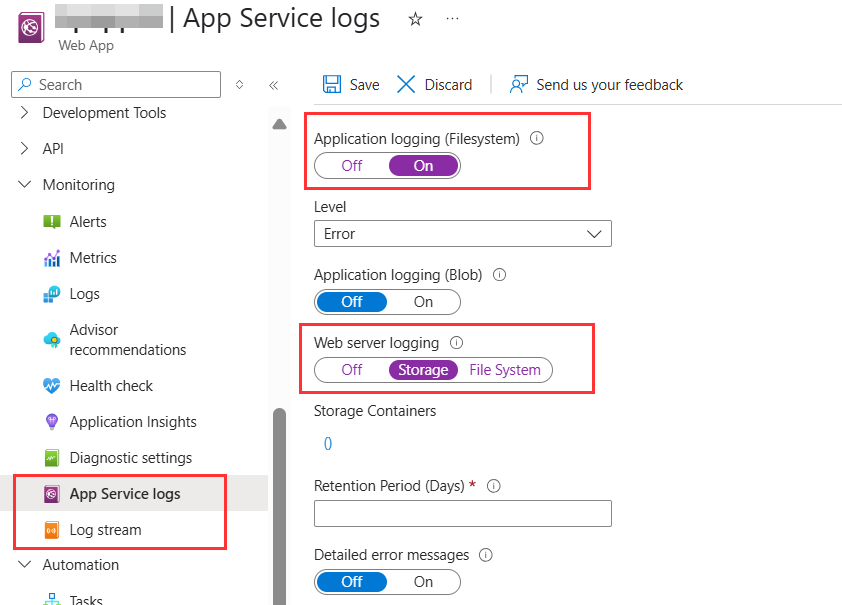Click the Save floppy disk icon
Image resolution: width=842 pixels, height=605 pixels.
[332, 85]
